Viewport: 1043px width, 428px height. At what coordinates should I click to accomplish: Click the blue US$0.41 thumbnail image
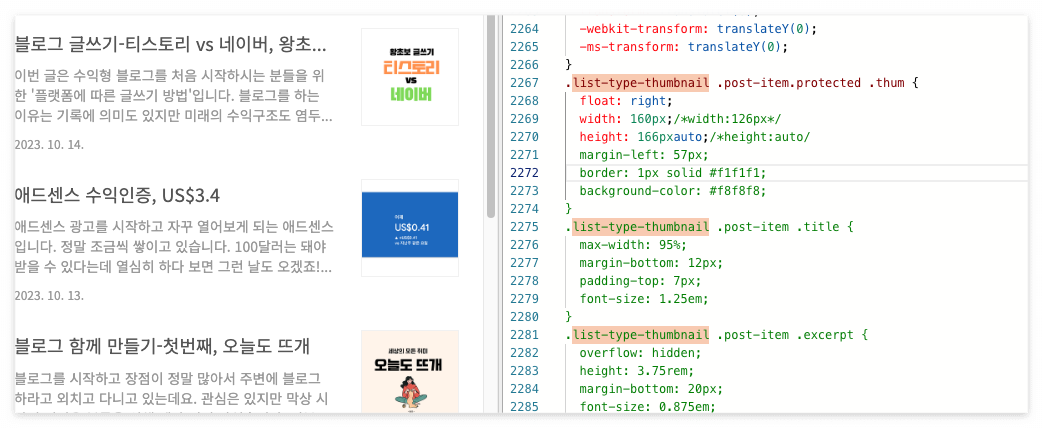(x=410, y=228)
